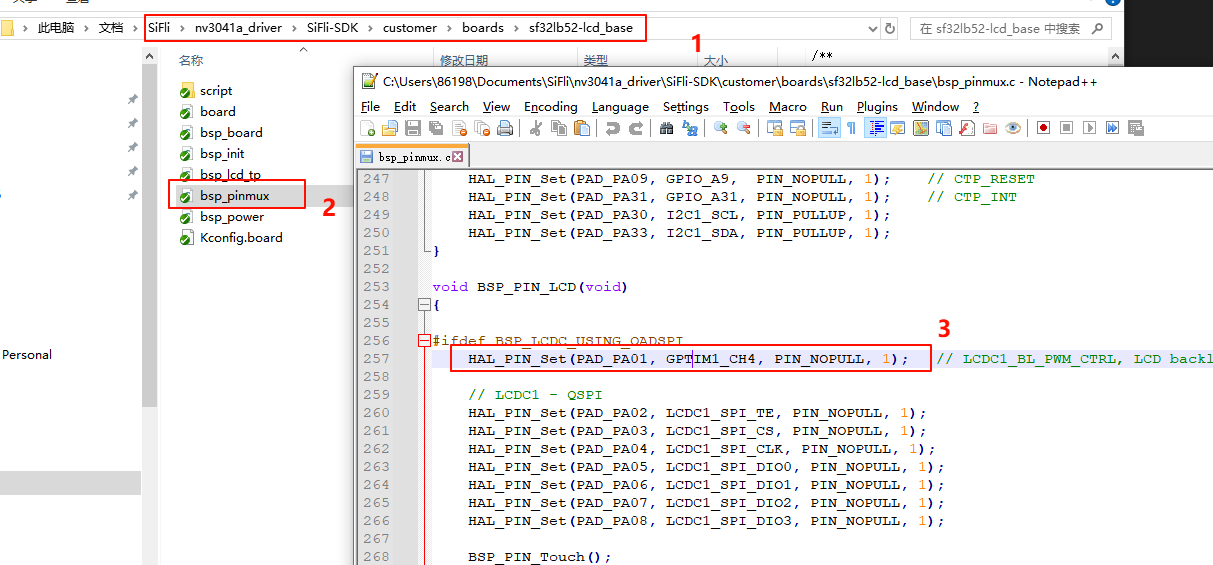Image resolution: width=1213 pixels, height=565 pixels.
Task: Click the Copy toolbar icon
Action: (x=558, y=128)
